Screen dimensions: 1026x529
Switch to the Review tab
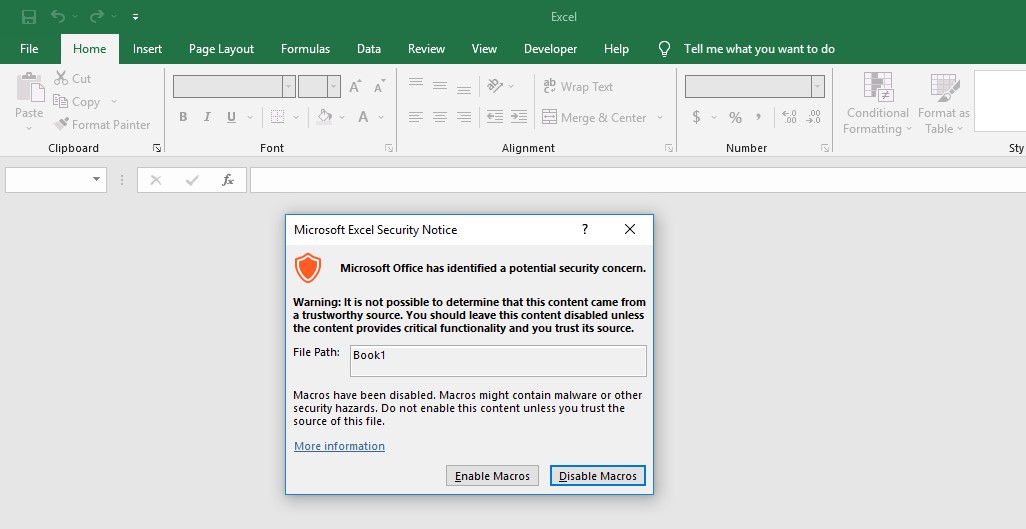click(x=426, y=48)
